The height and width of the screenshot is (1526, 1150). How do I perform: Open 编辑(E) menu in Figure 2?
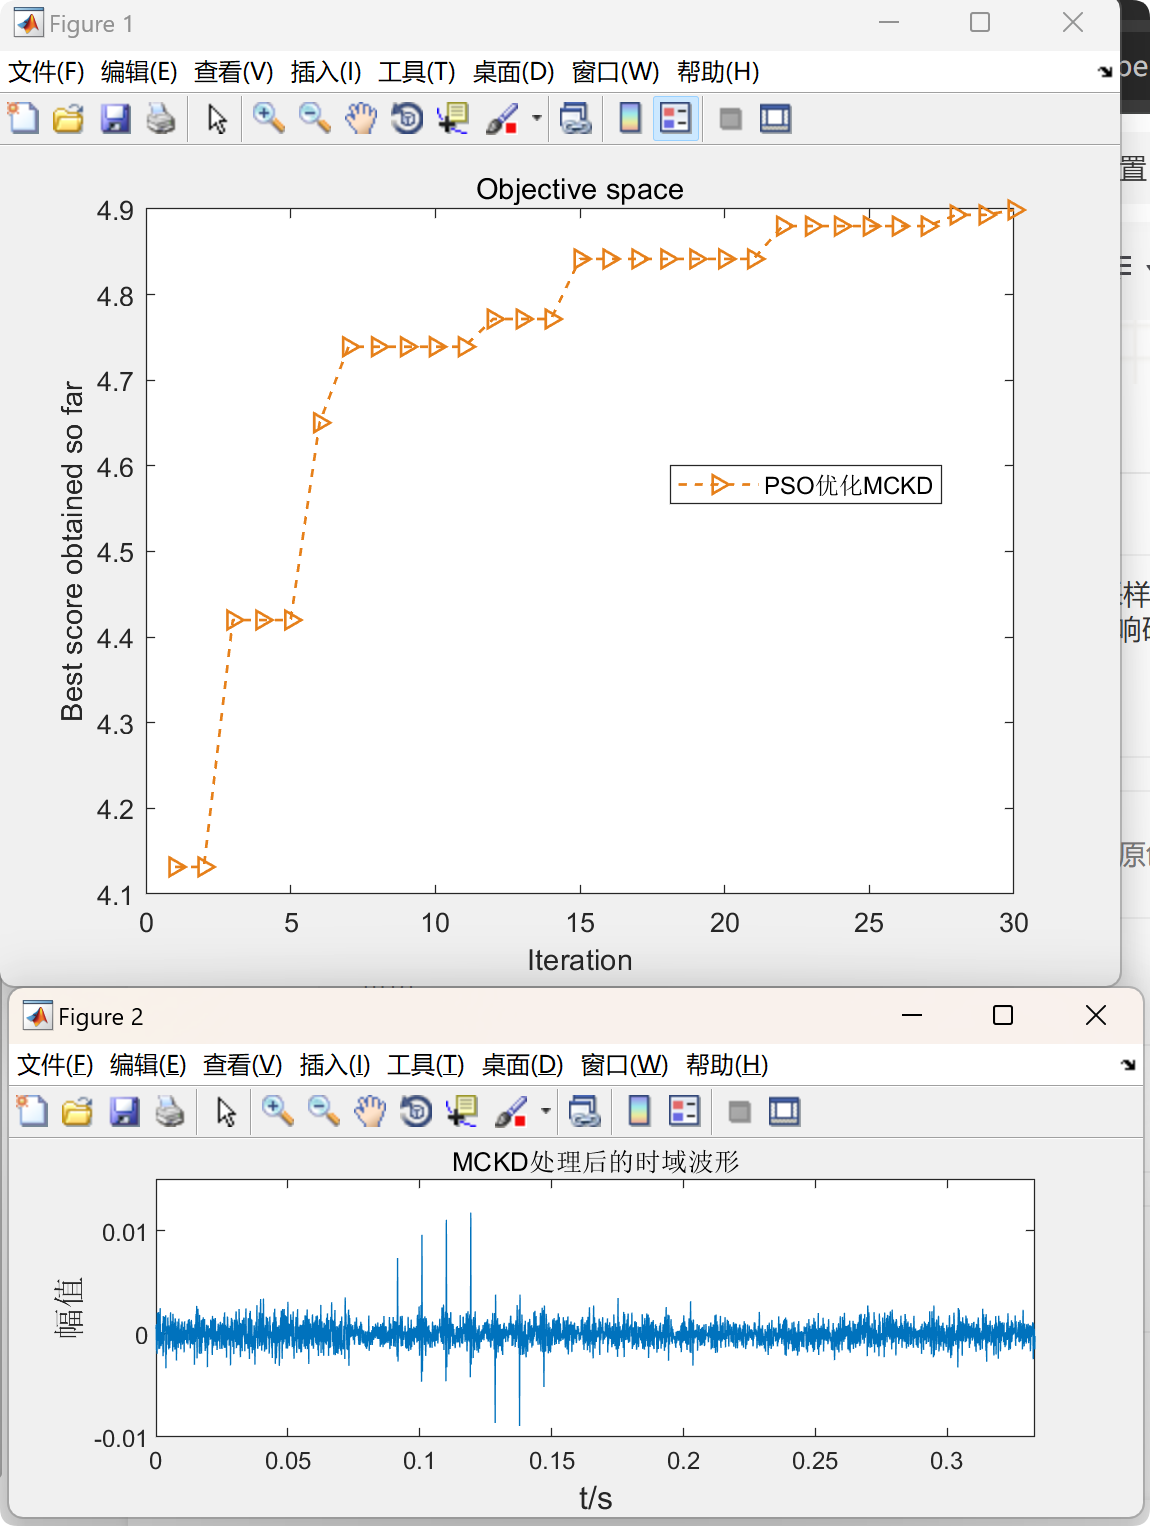point(148,1065)
